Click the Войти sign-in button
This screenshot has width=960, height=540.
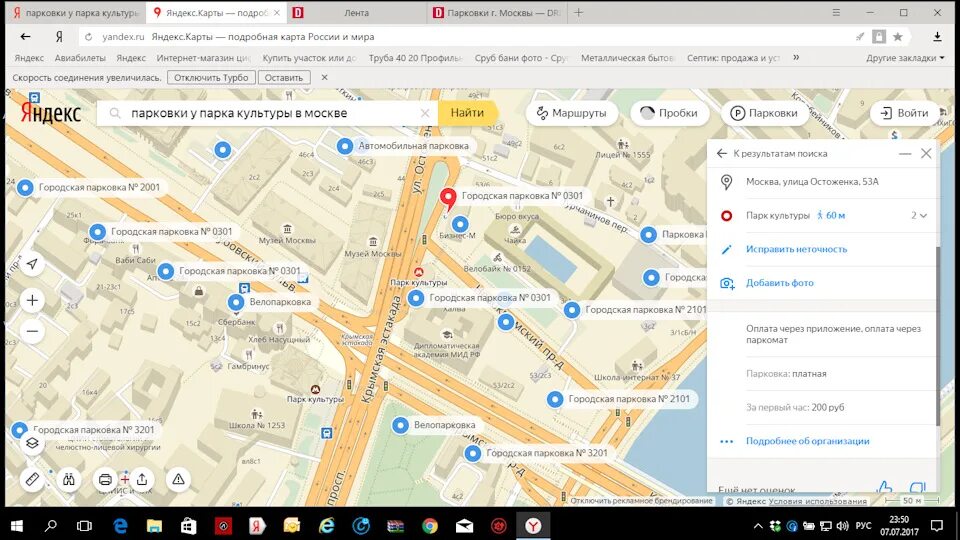905,113
